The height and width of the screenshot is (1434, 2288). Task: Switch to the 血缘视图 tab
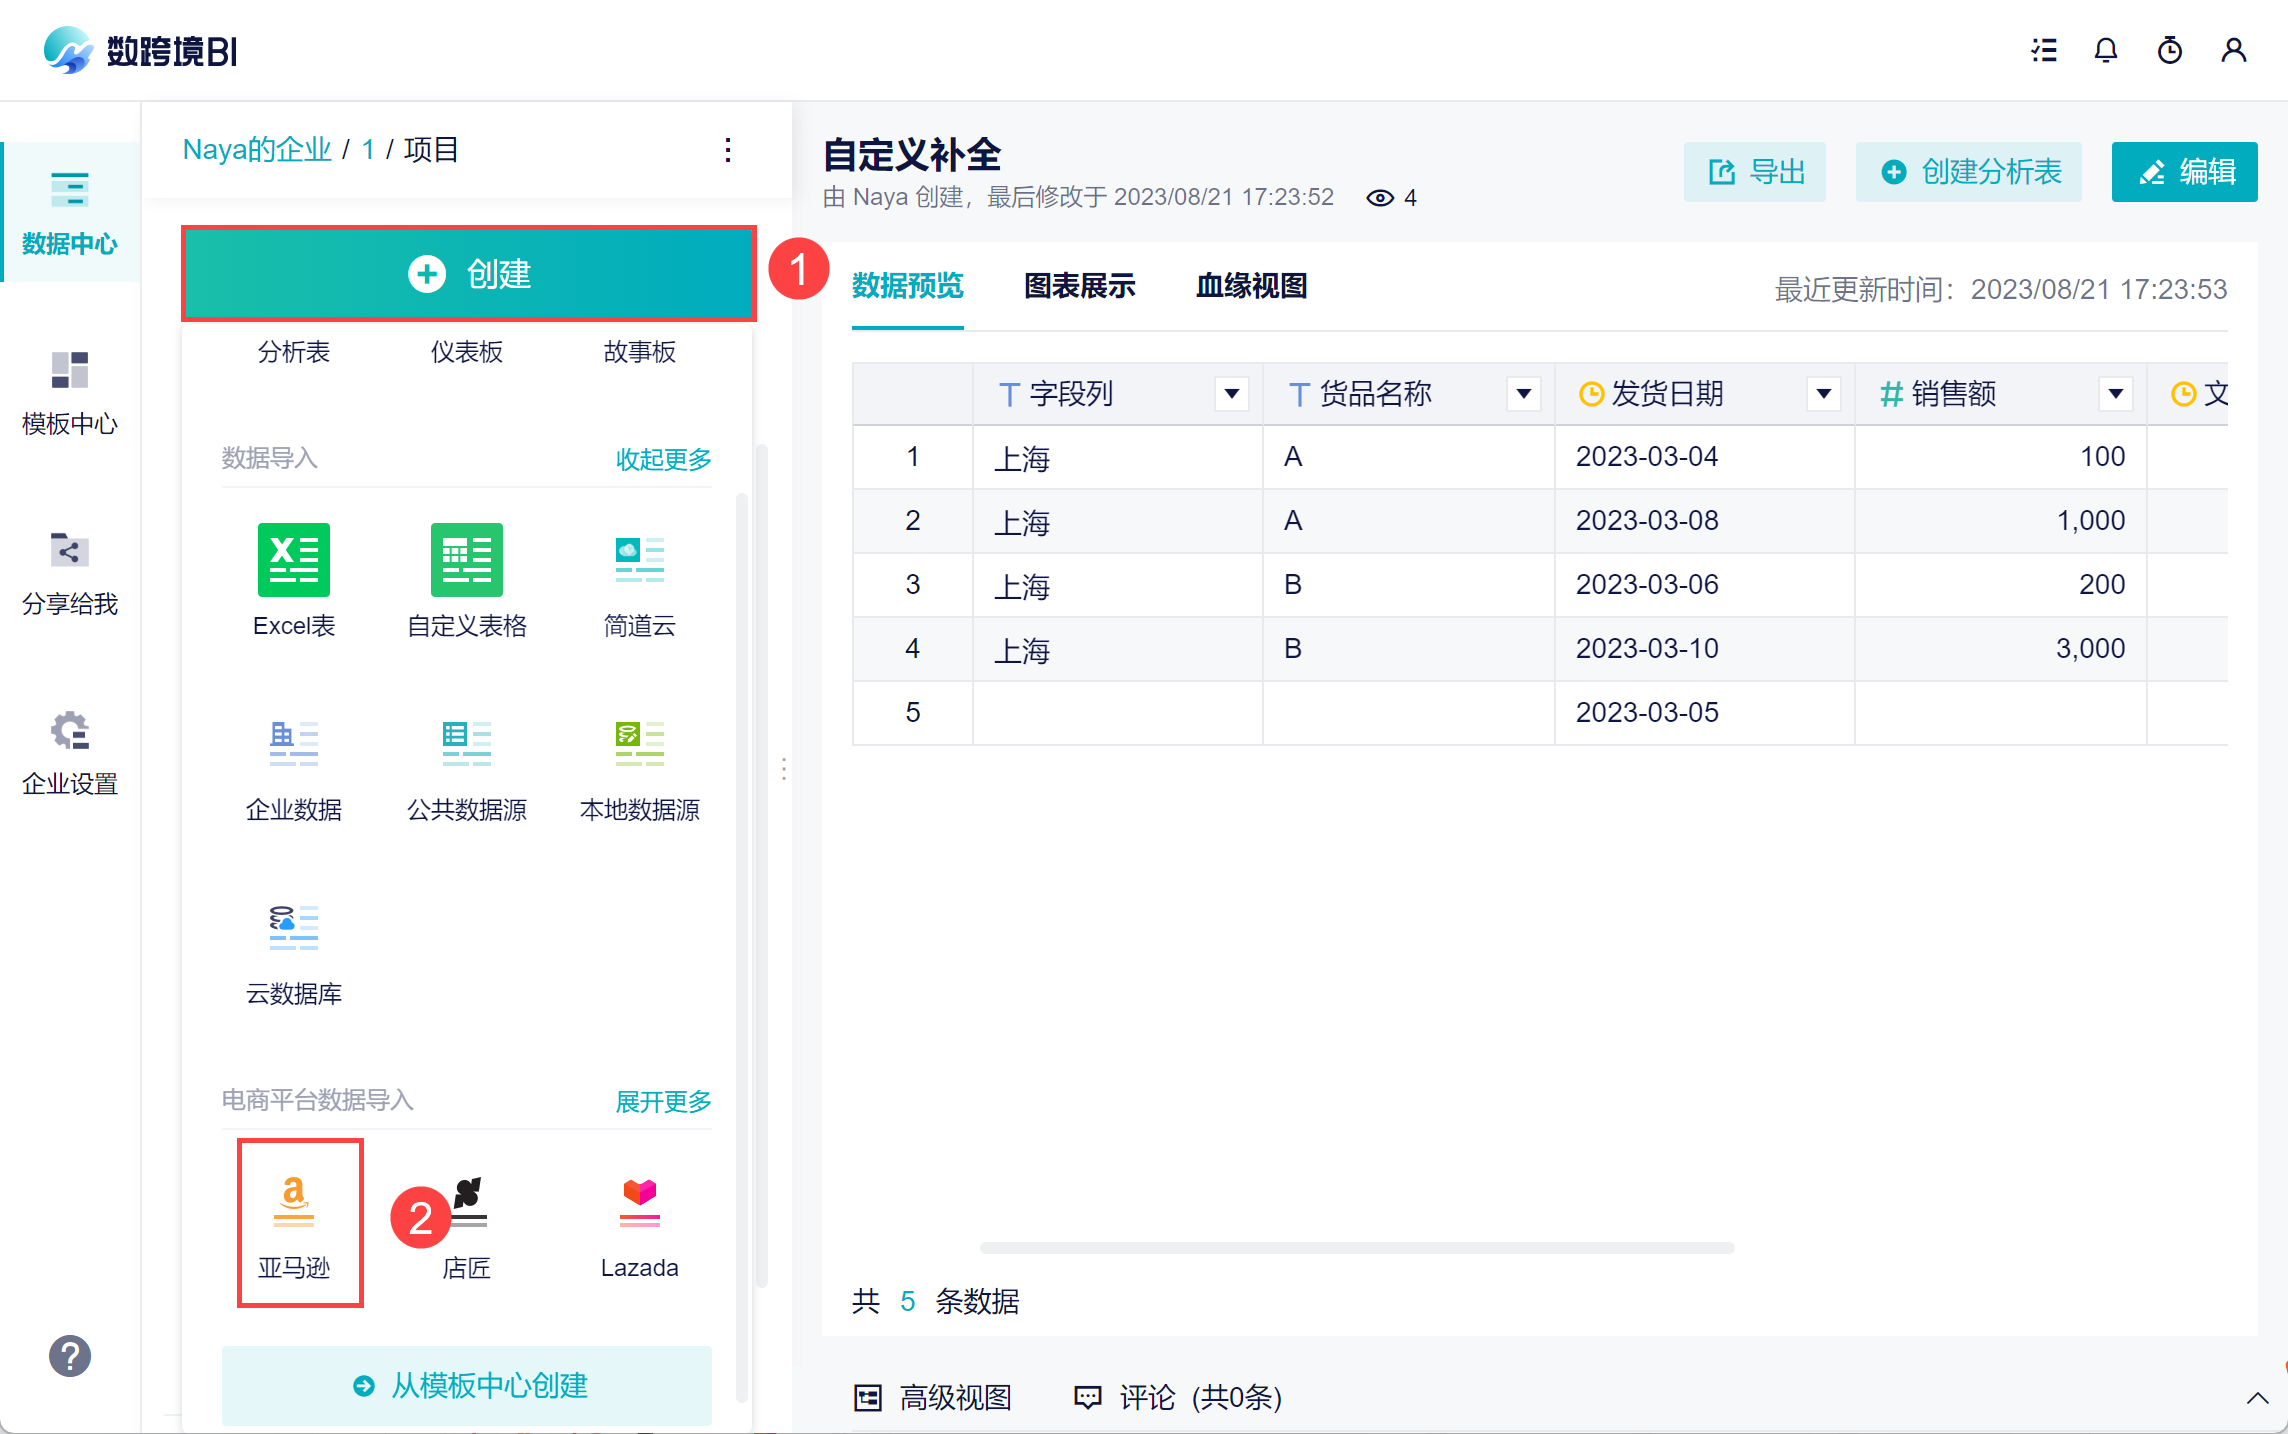tap(1251, 286)
